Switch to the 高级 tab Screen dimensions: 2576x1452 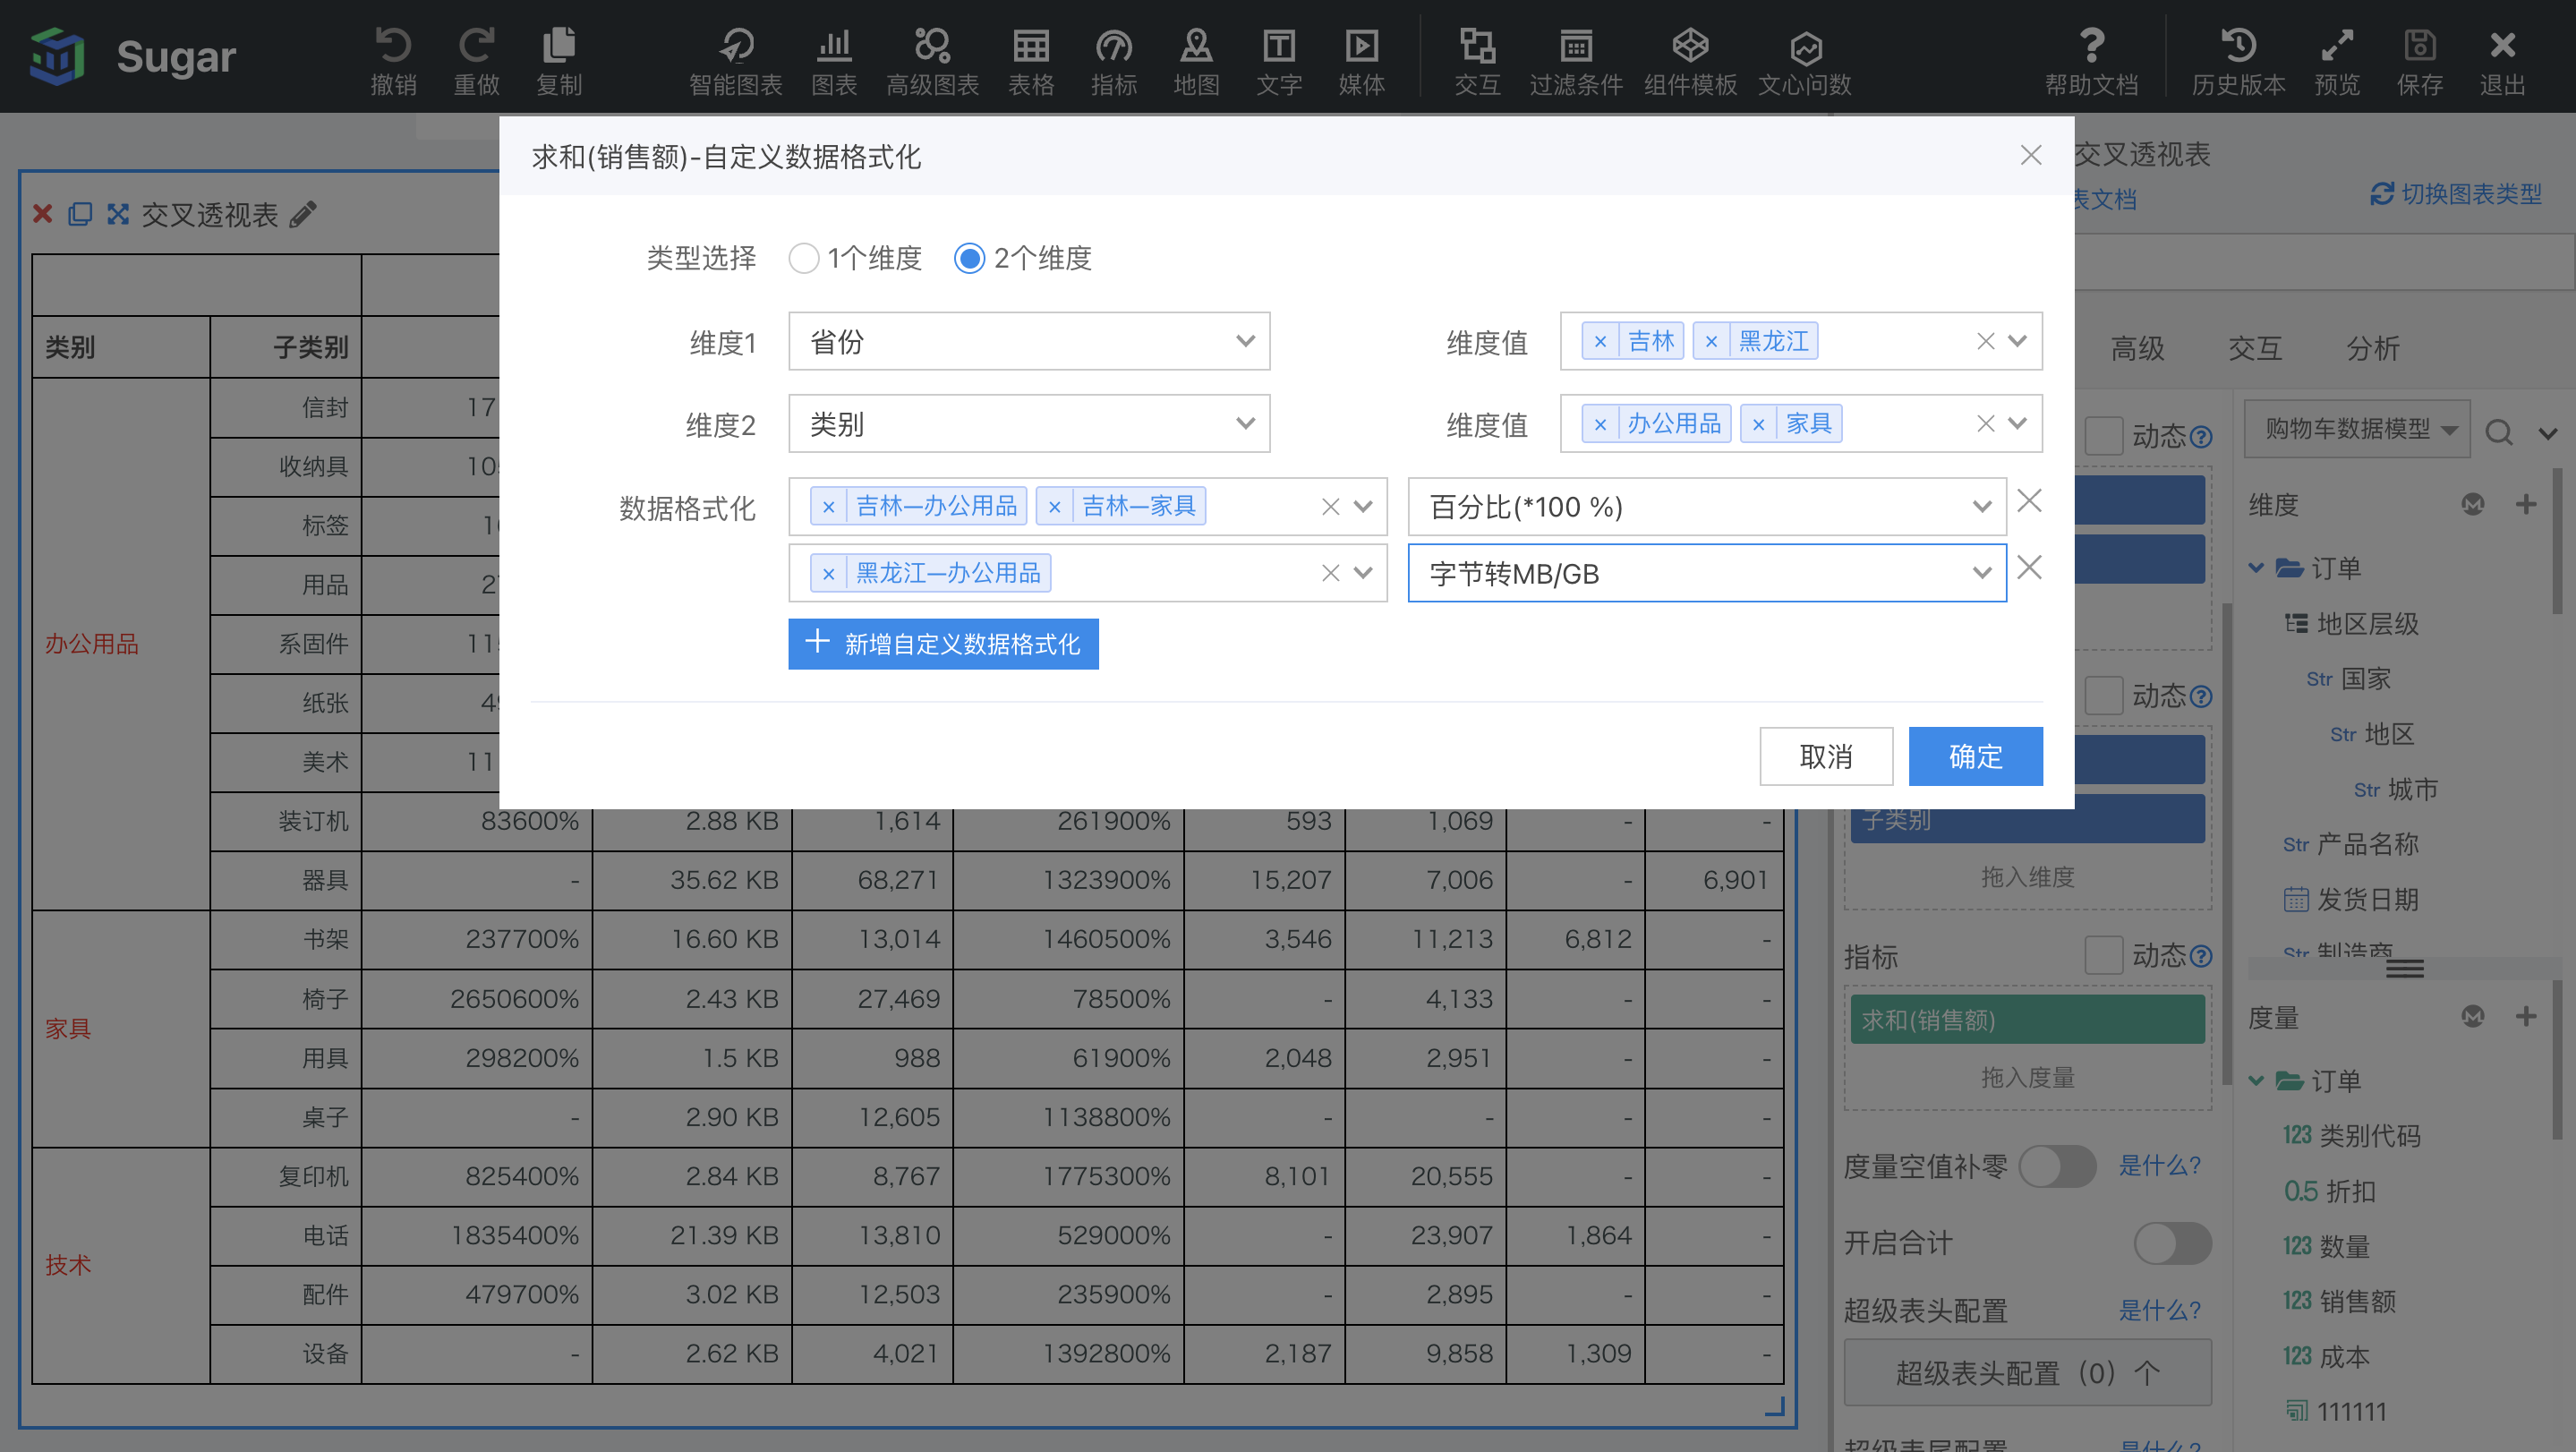coord(2137,348)
